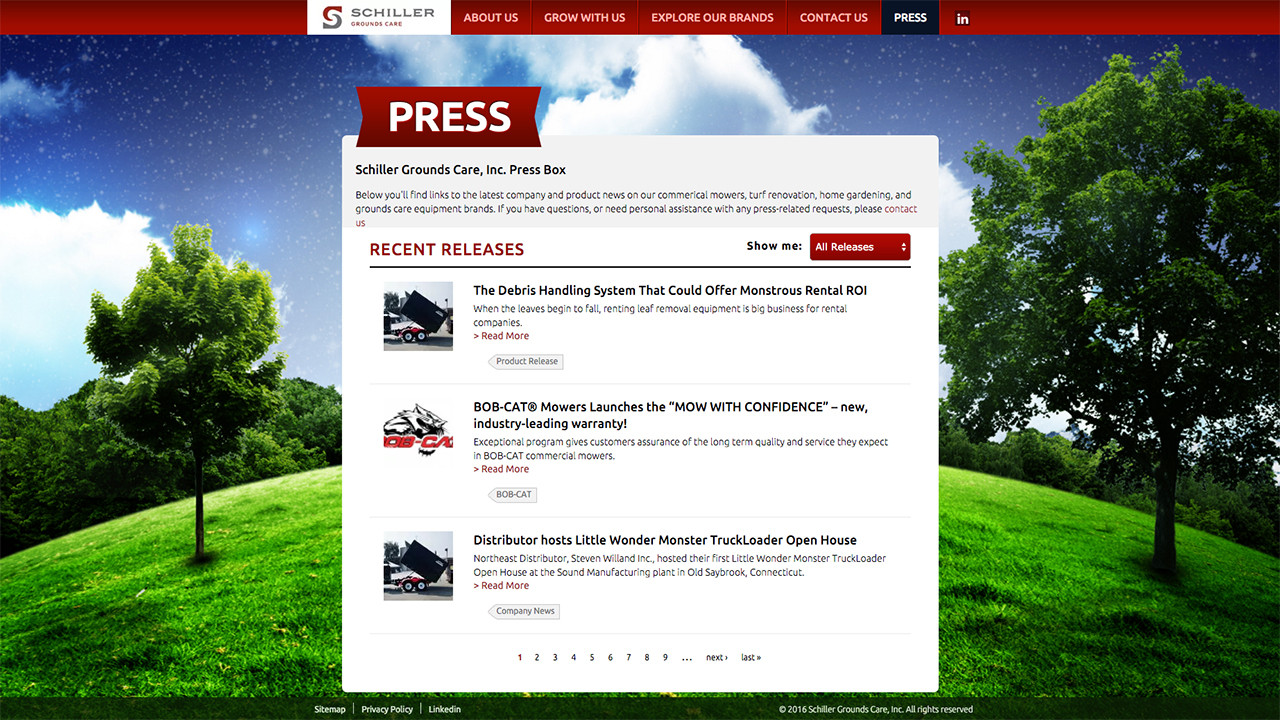Go to pagination page 8
1280x720 pixels.
tap(647, 658)
